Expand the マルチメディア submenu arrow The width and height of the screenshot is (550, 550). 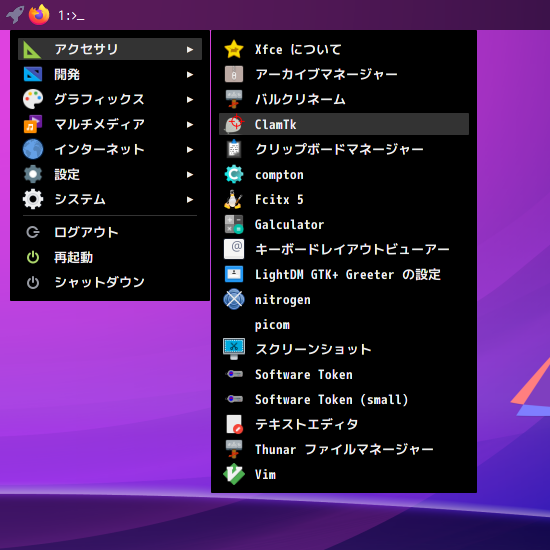[x=190, y=125]
